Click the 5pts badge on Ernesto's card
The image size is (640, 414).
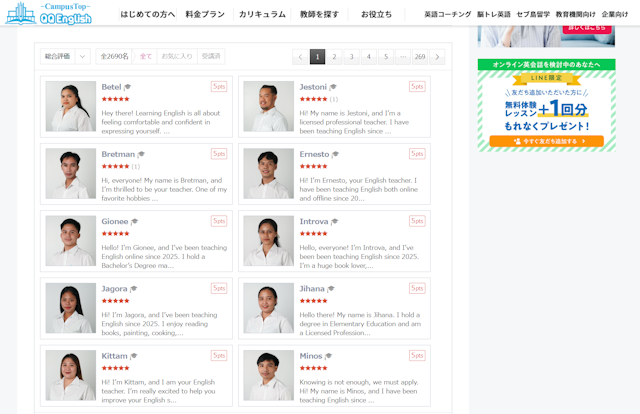click(417, 154)
